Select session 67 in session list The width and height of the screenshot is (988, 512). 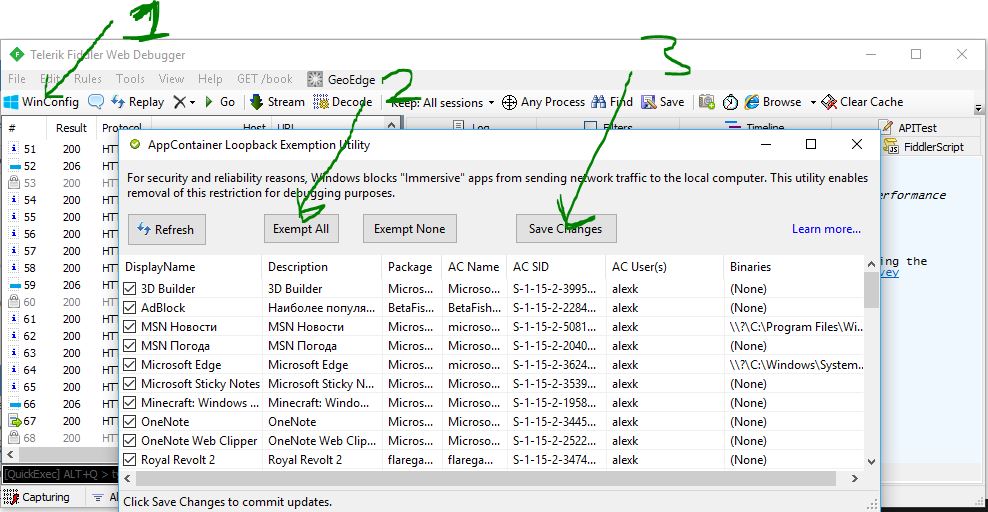click(x=60, y=421)
